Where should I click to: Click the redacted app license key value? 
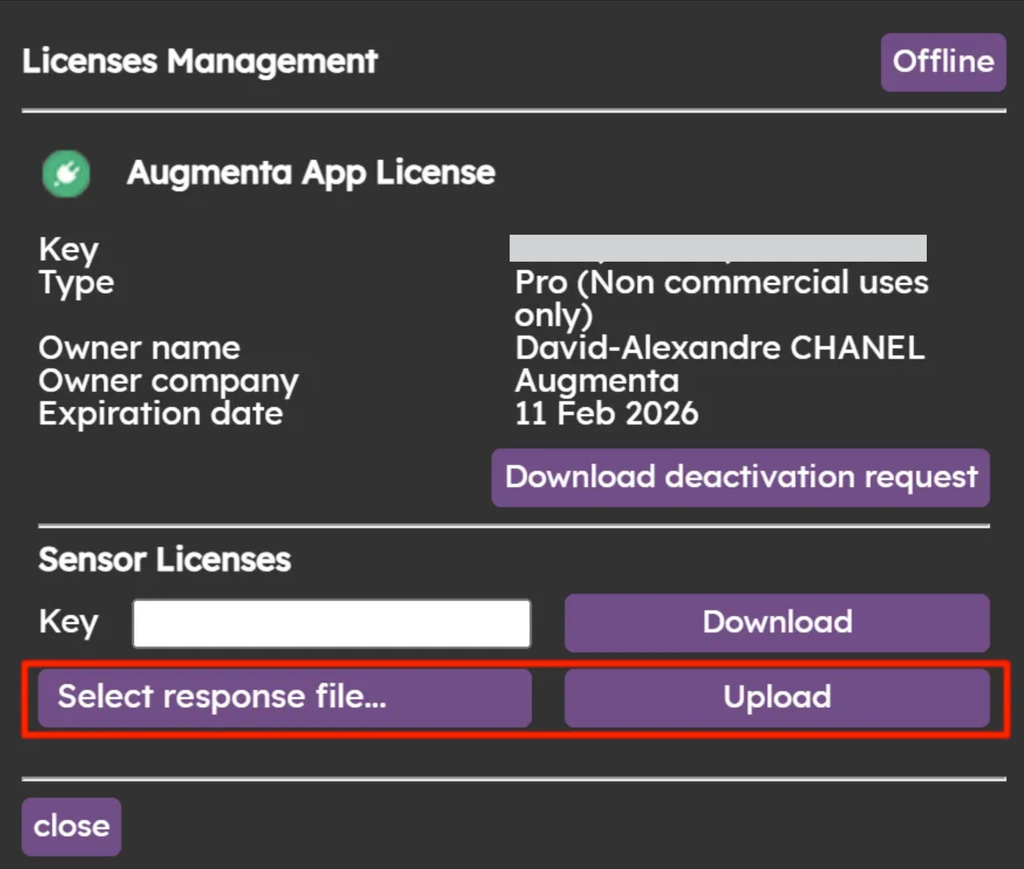pyautogui.click(x=717, y=248)
